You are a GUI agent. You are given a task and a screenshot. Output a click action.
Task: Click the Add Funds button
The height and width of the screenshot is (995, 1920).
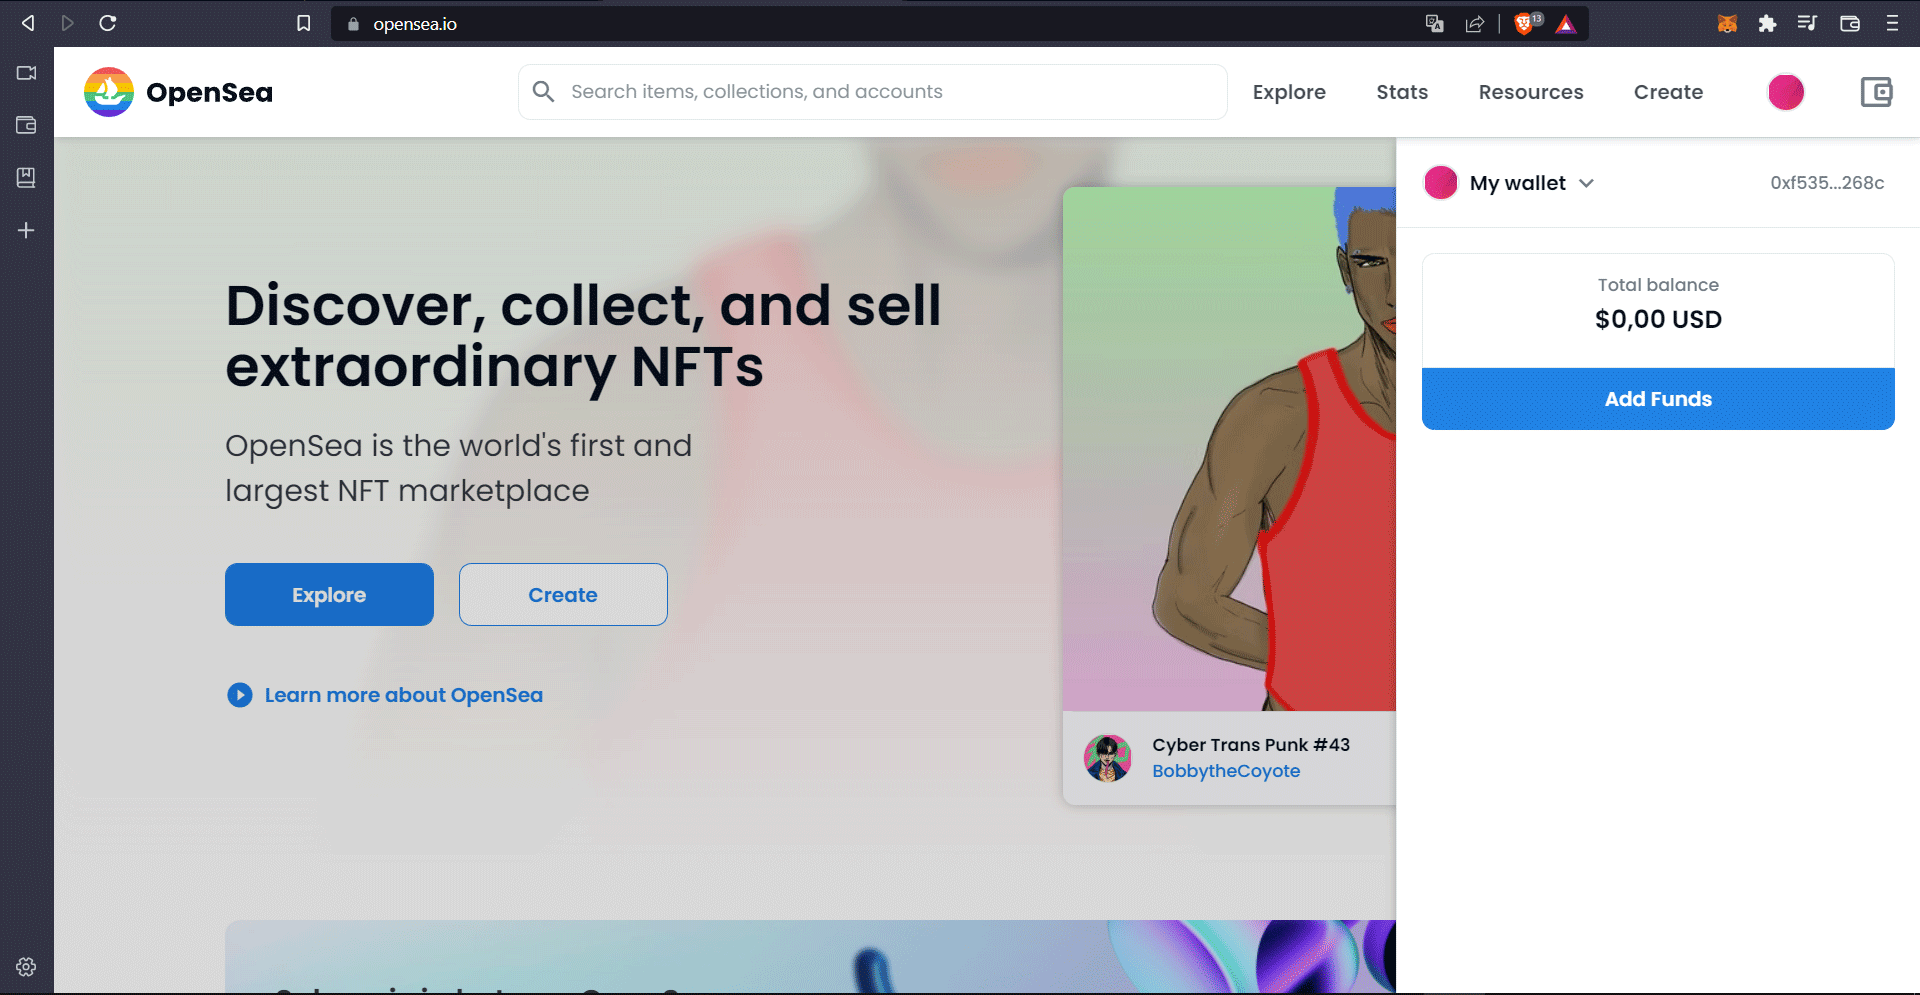click(1658, 399)
